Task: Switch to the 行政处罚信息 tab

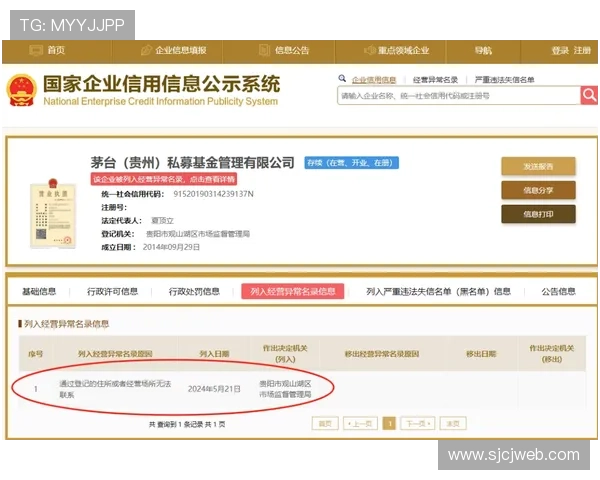Action: pos(194,292)
